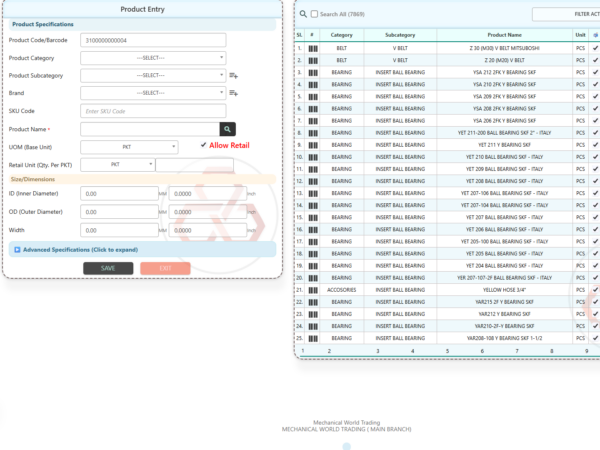Click barcode icon for YSA 212 2FK row

(313, 72)
